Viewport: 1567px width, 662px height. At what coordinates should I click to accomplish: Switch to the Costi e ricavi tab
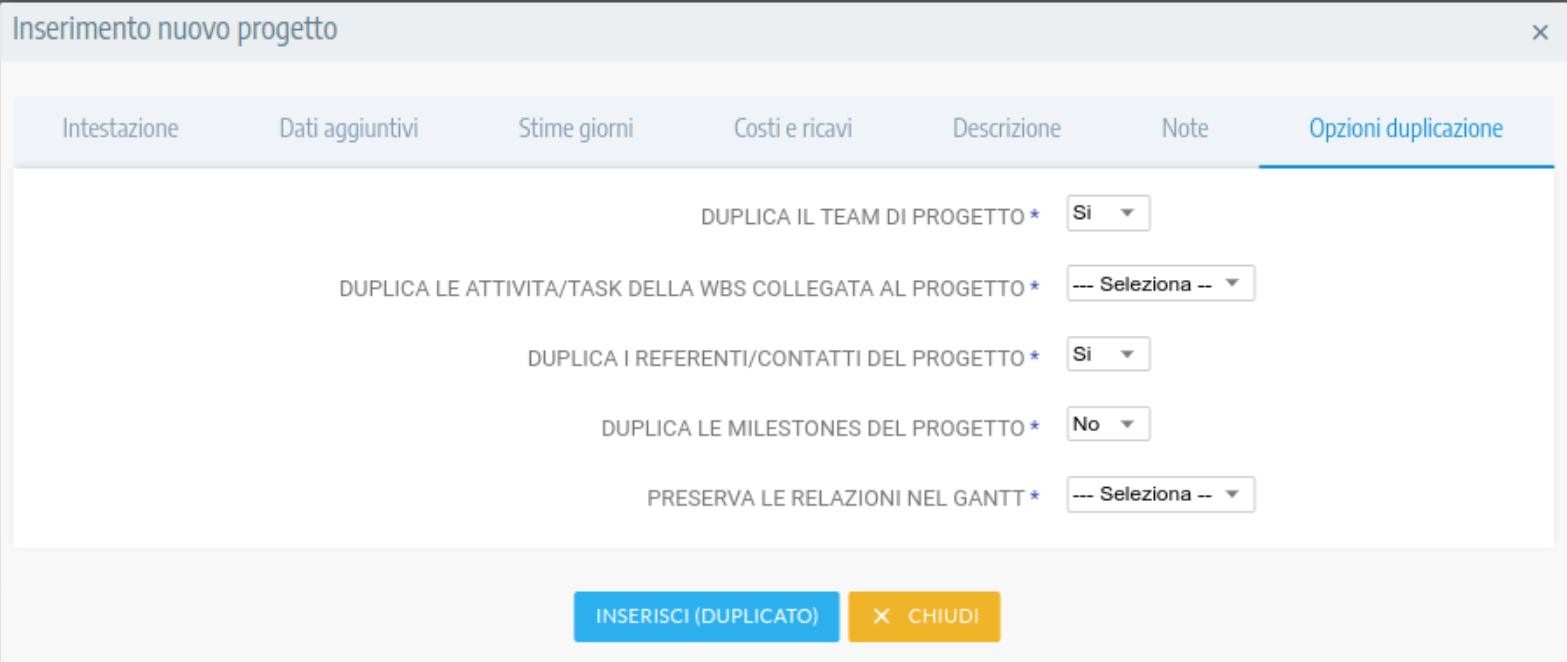tap(792, 128)
